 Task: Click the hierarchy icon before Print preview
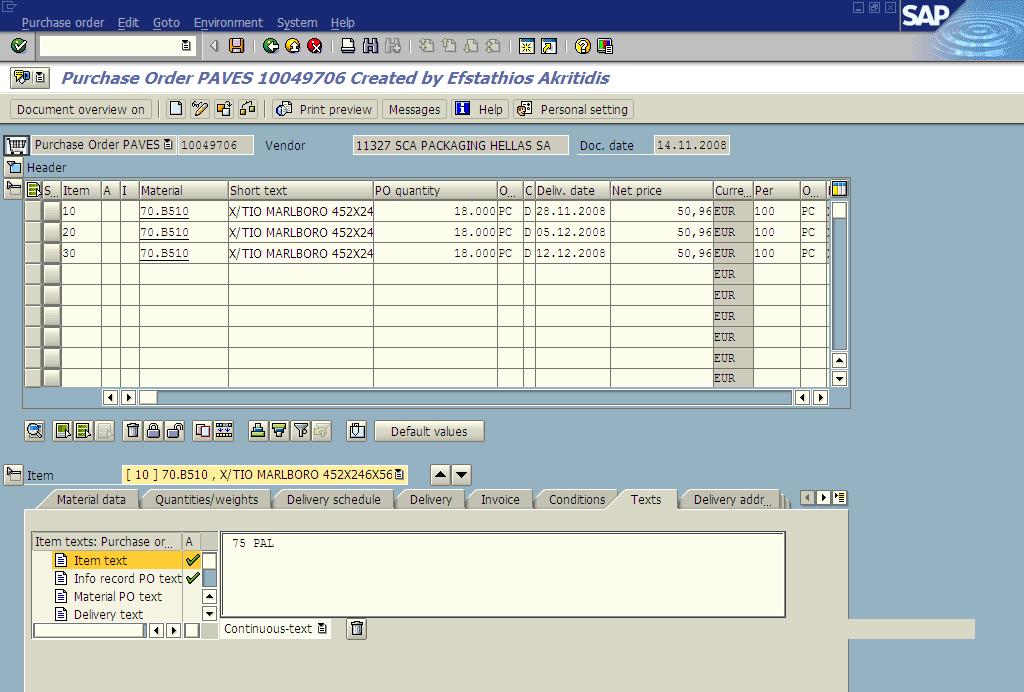pyautogui.click(x=248, y=109)
